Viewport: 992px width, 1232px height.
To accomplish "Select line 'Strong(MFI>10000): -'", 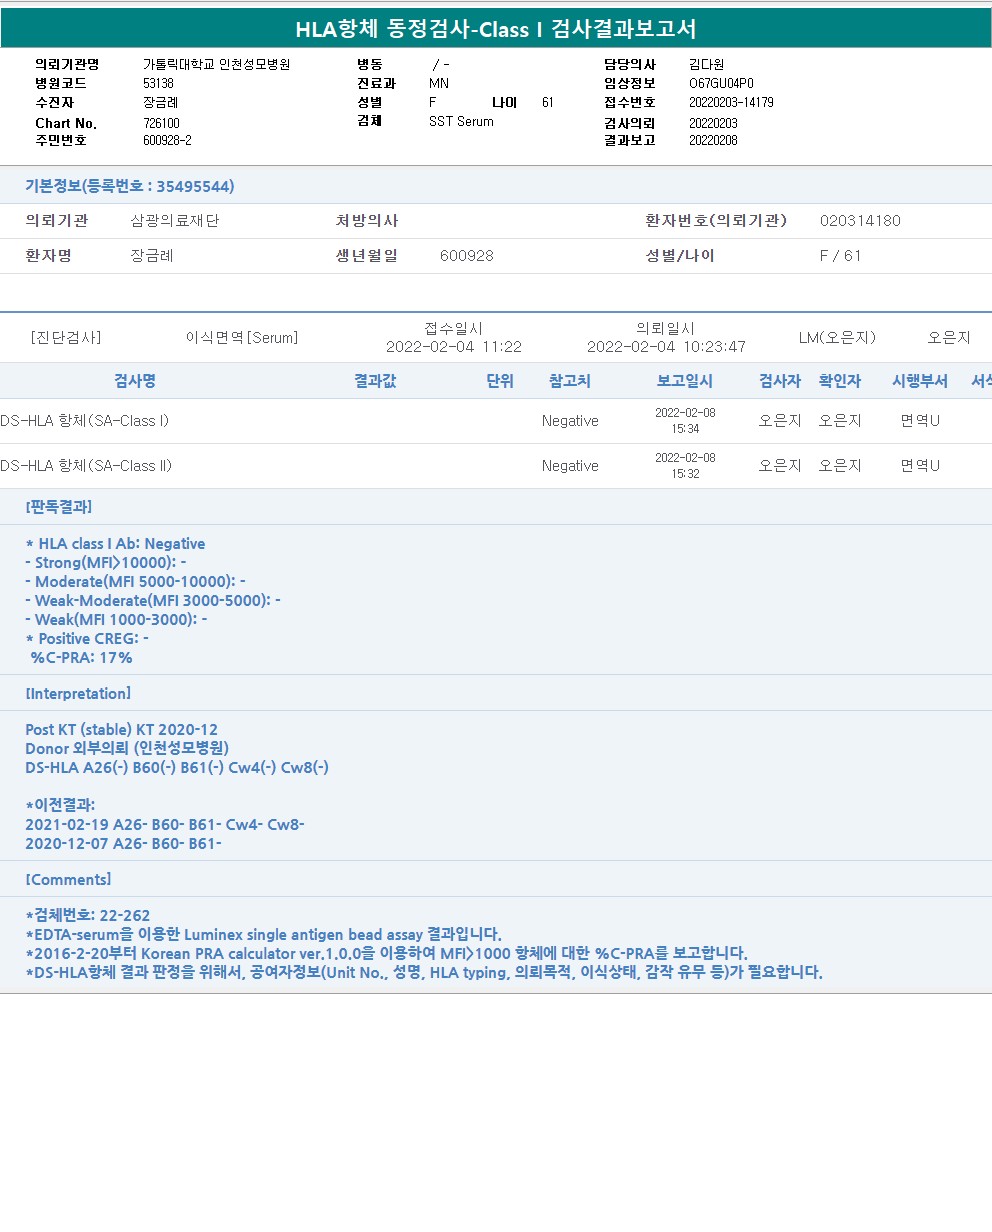I will (x=105, y=563).
